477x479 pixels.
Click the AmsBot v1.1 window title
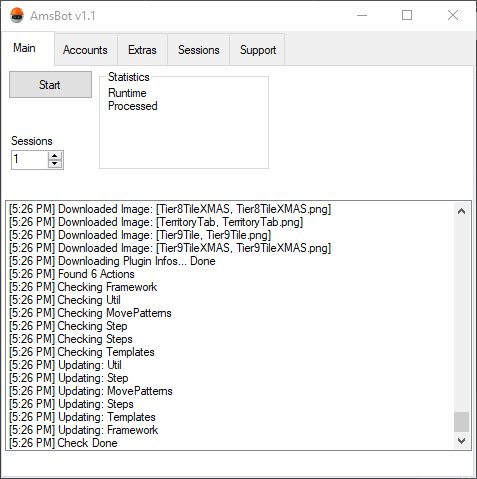pyautogui.click(x=63, y=16)
